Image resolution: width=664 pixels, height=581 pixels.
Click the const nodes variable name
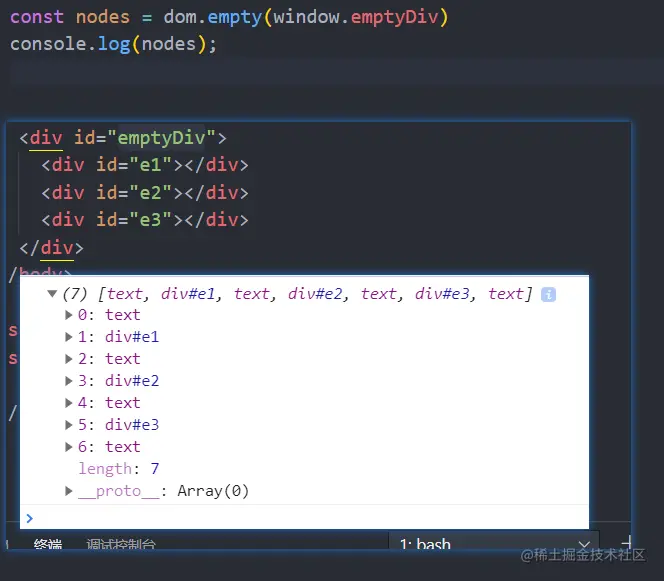(x=103, y=17)
